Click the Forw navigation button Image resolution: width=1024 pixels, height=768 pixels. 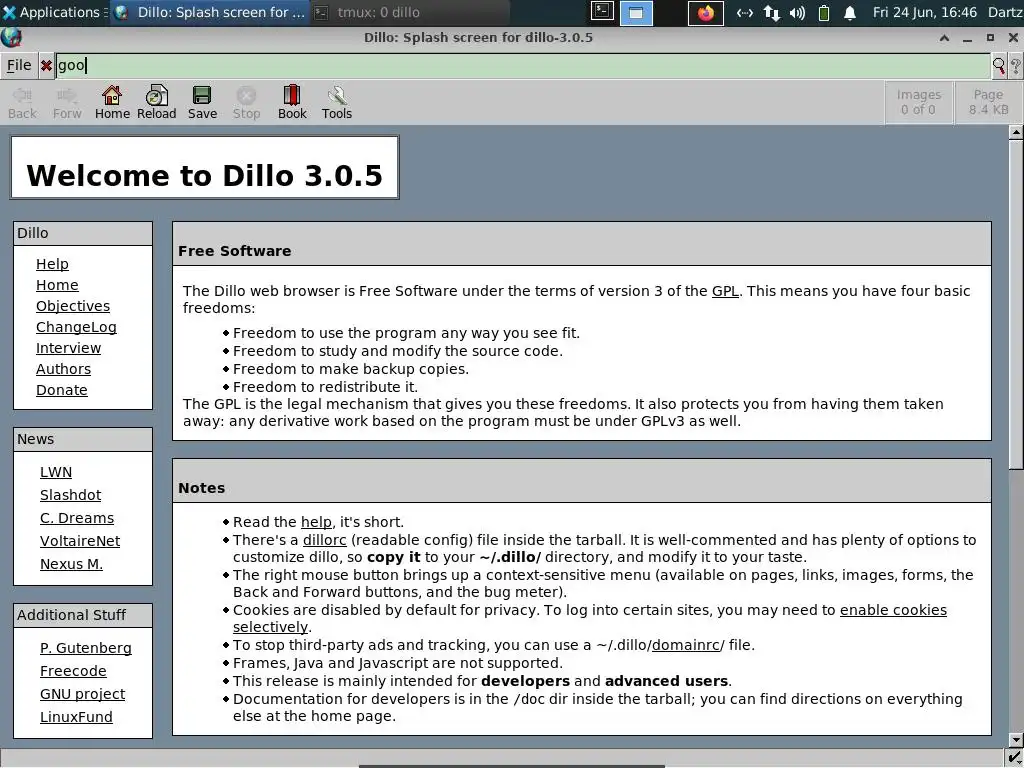point(67,103)
